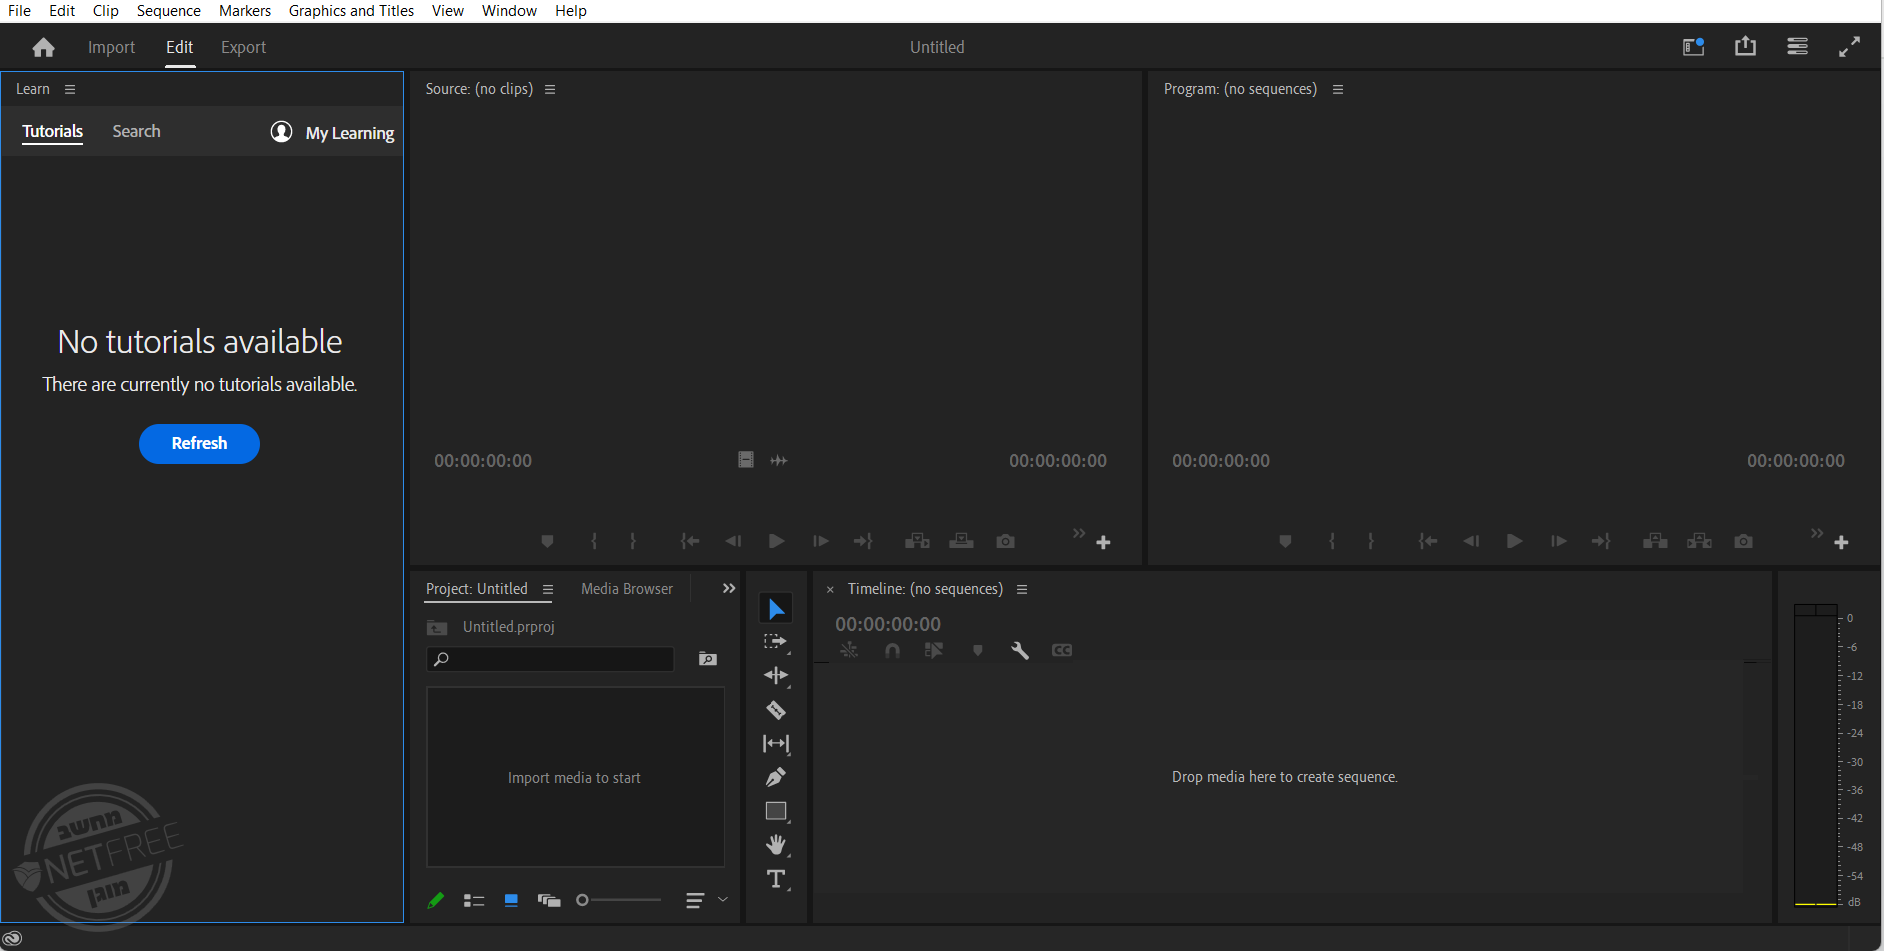Viewport: 1884px width, 951px height.
Task: Switch Project panel to List View
Action: [x=474, y=901]
